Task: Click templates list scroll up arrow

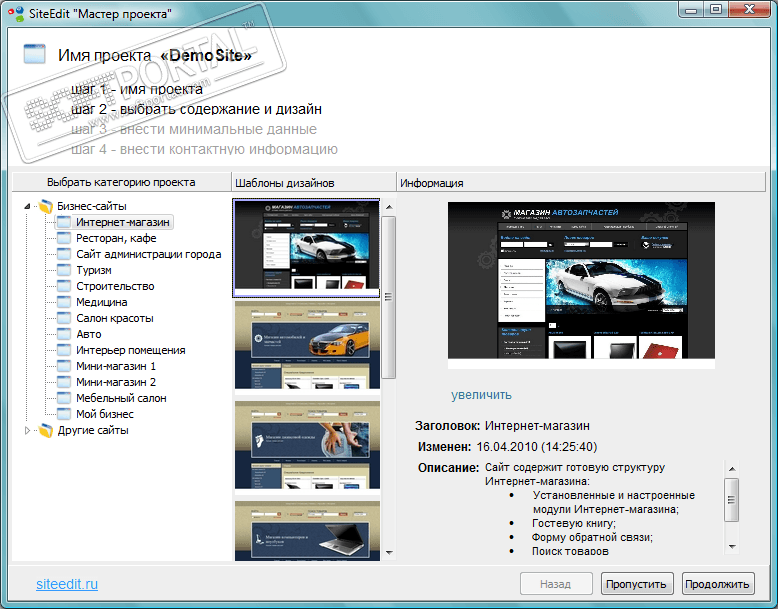Action: pos(389,206)
